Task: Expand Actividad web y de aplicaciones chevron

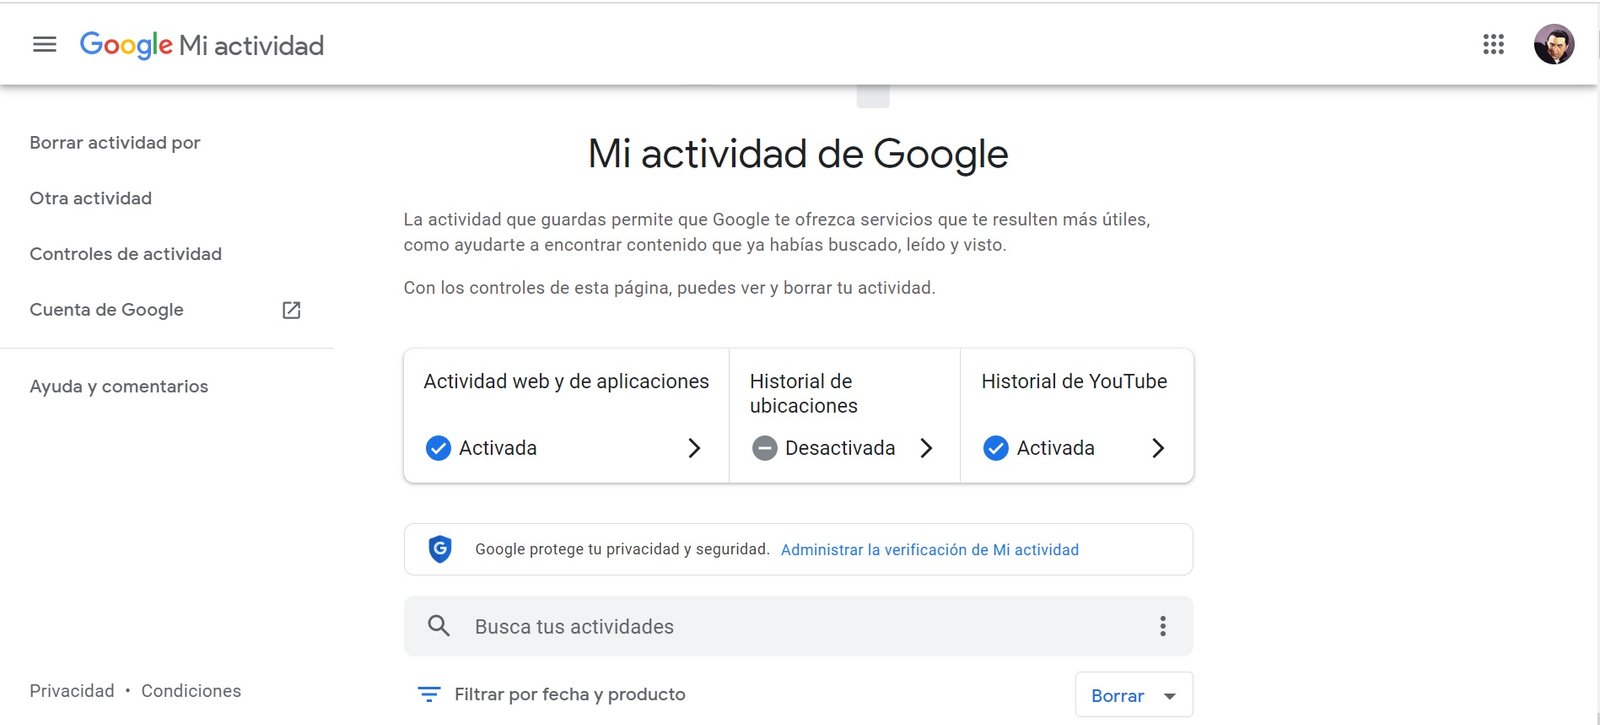Action: coord(694,448)
